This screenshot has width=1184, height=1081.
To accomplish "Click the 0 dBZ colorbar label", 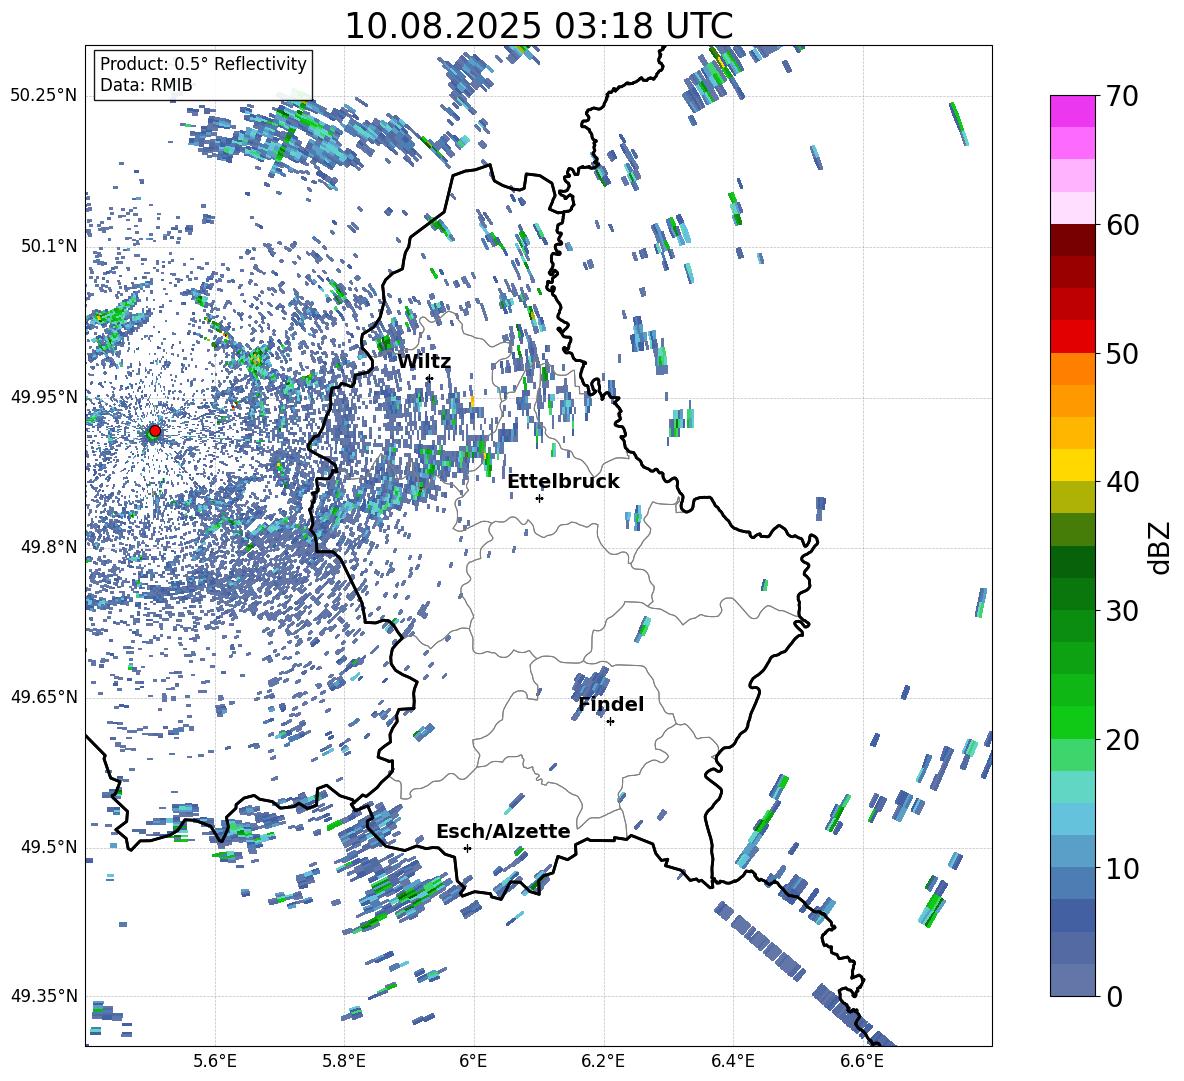I will tap(1115, 997).
